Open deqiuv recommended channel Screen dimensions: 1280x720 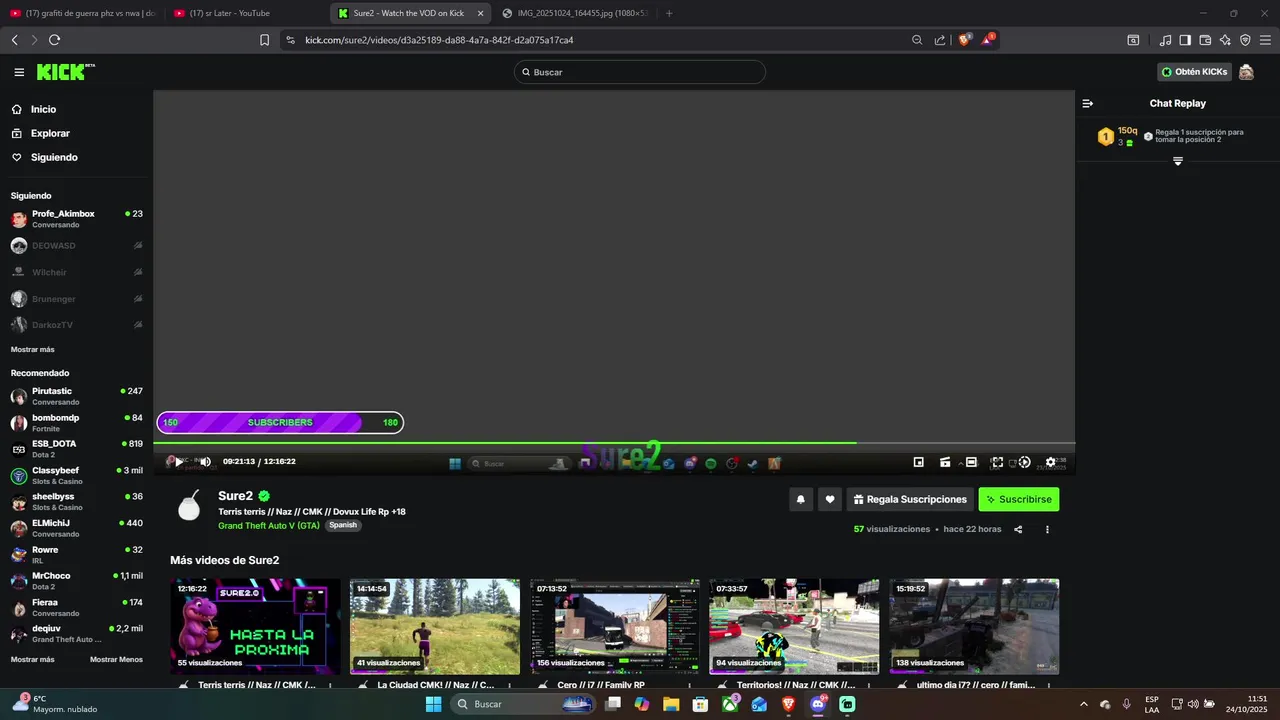pyautogui.click(x=77, y=634)
